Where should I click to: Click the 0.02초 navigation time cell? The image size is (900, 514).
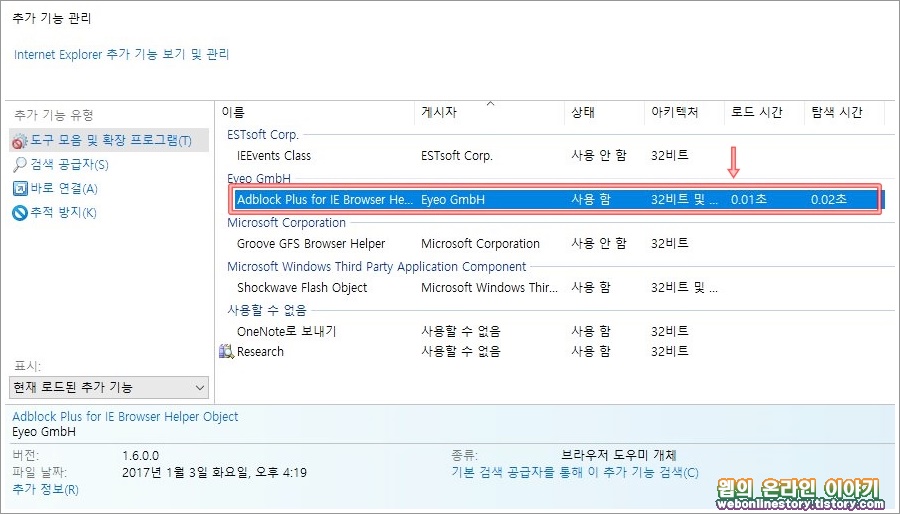pyautogui.click(x=829, y=200)
